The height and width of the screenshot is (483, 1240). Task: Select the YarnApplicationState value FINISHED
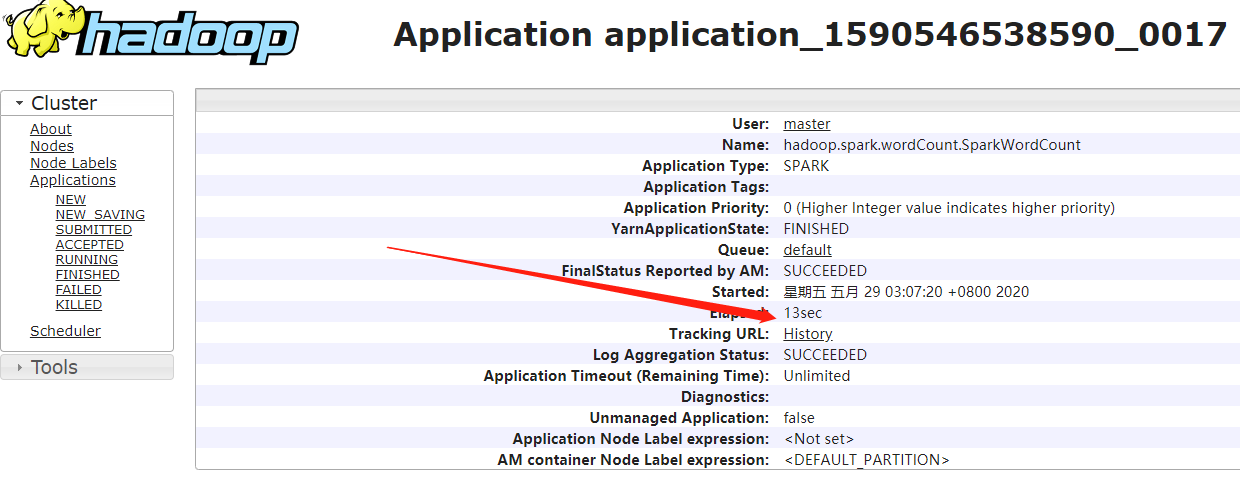(x=816, y=229)
